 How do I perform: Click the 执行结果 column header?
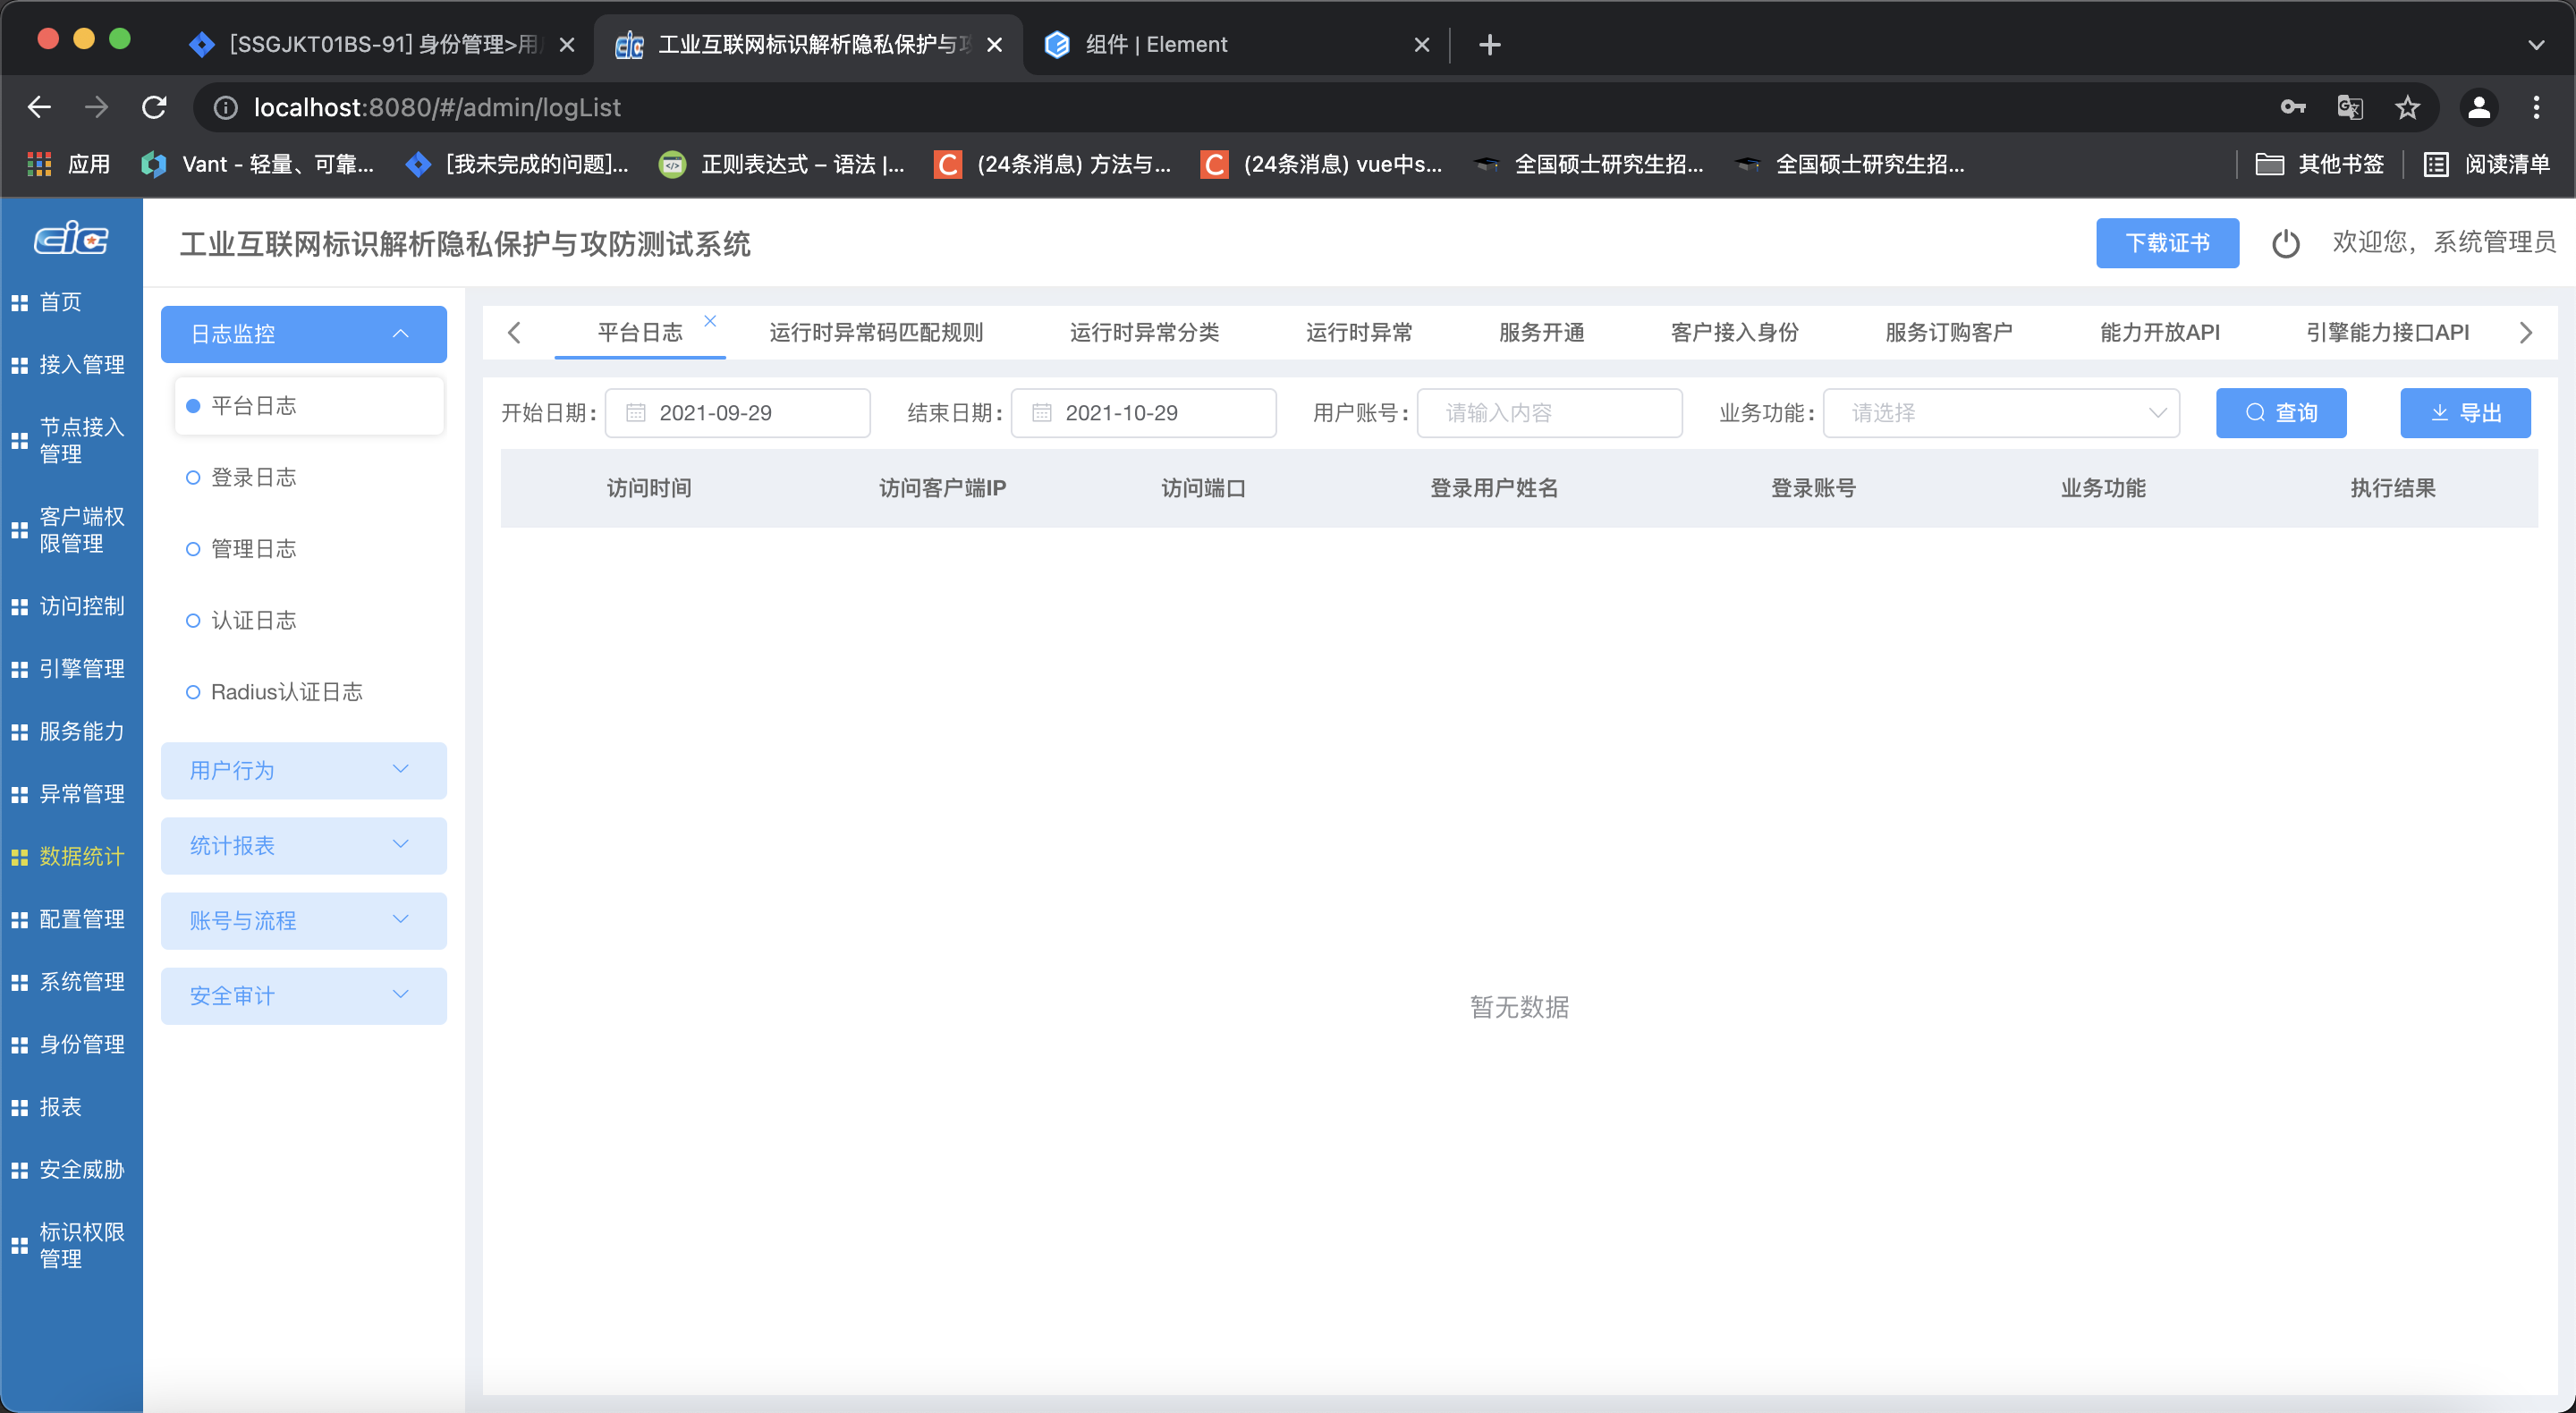pyautogui.click(x=2392, y=488)
